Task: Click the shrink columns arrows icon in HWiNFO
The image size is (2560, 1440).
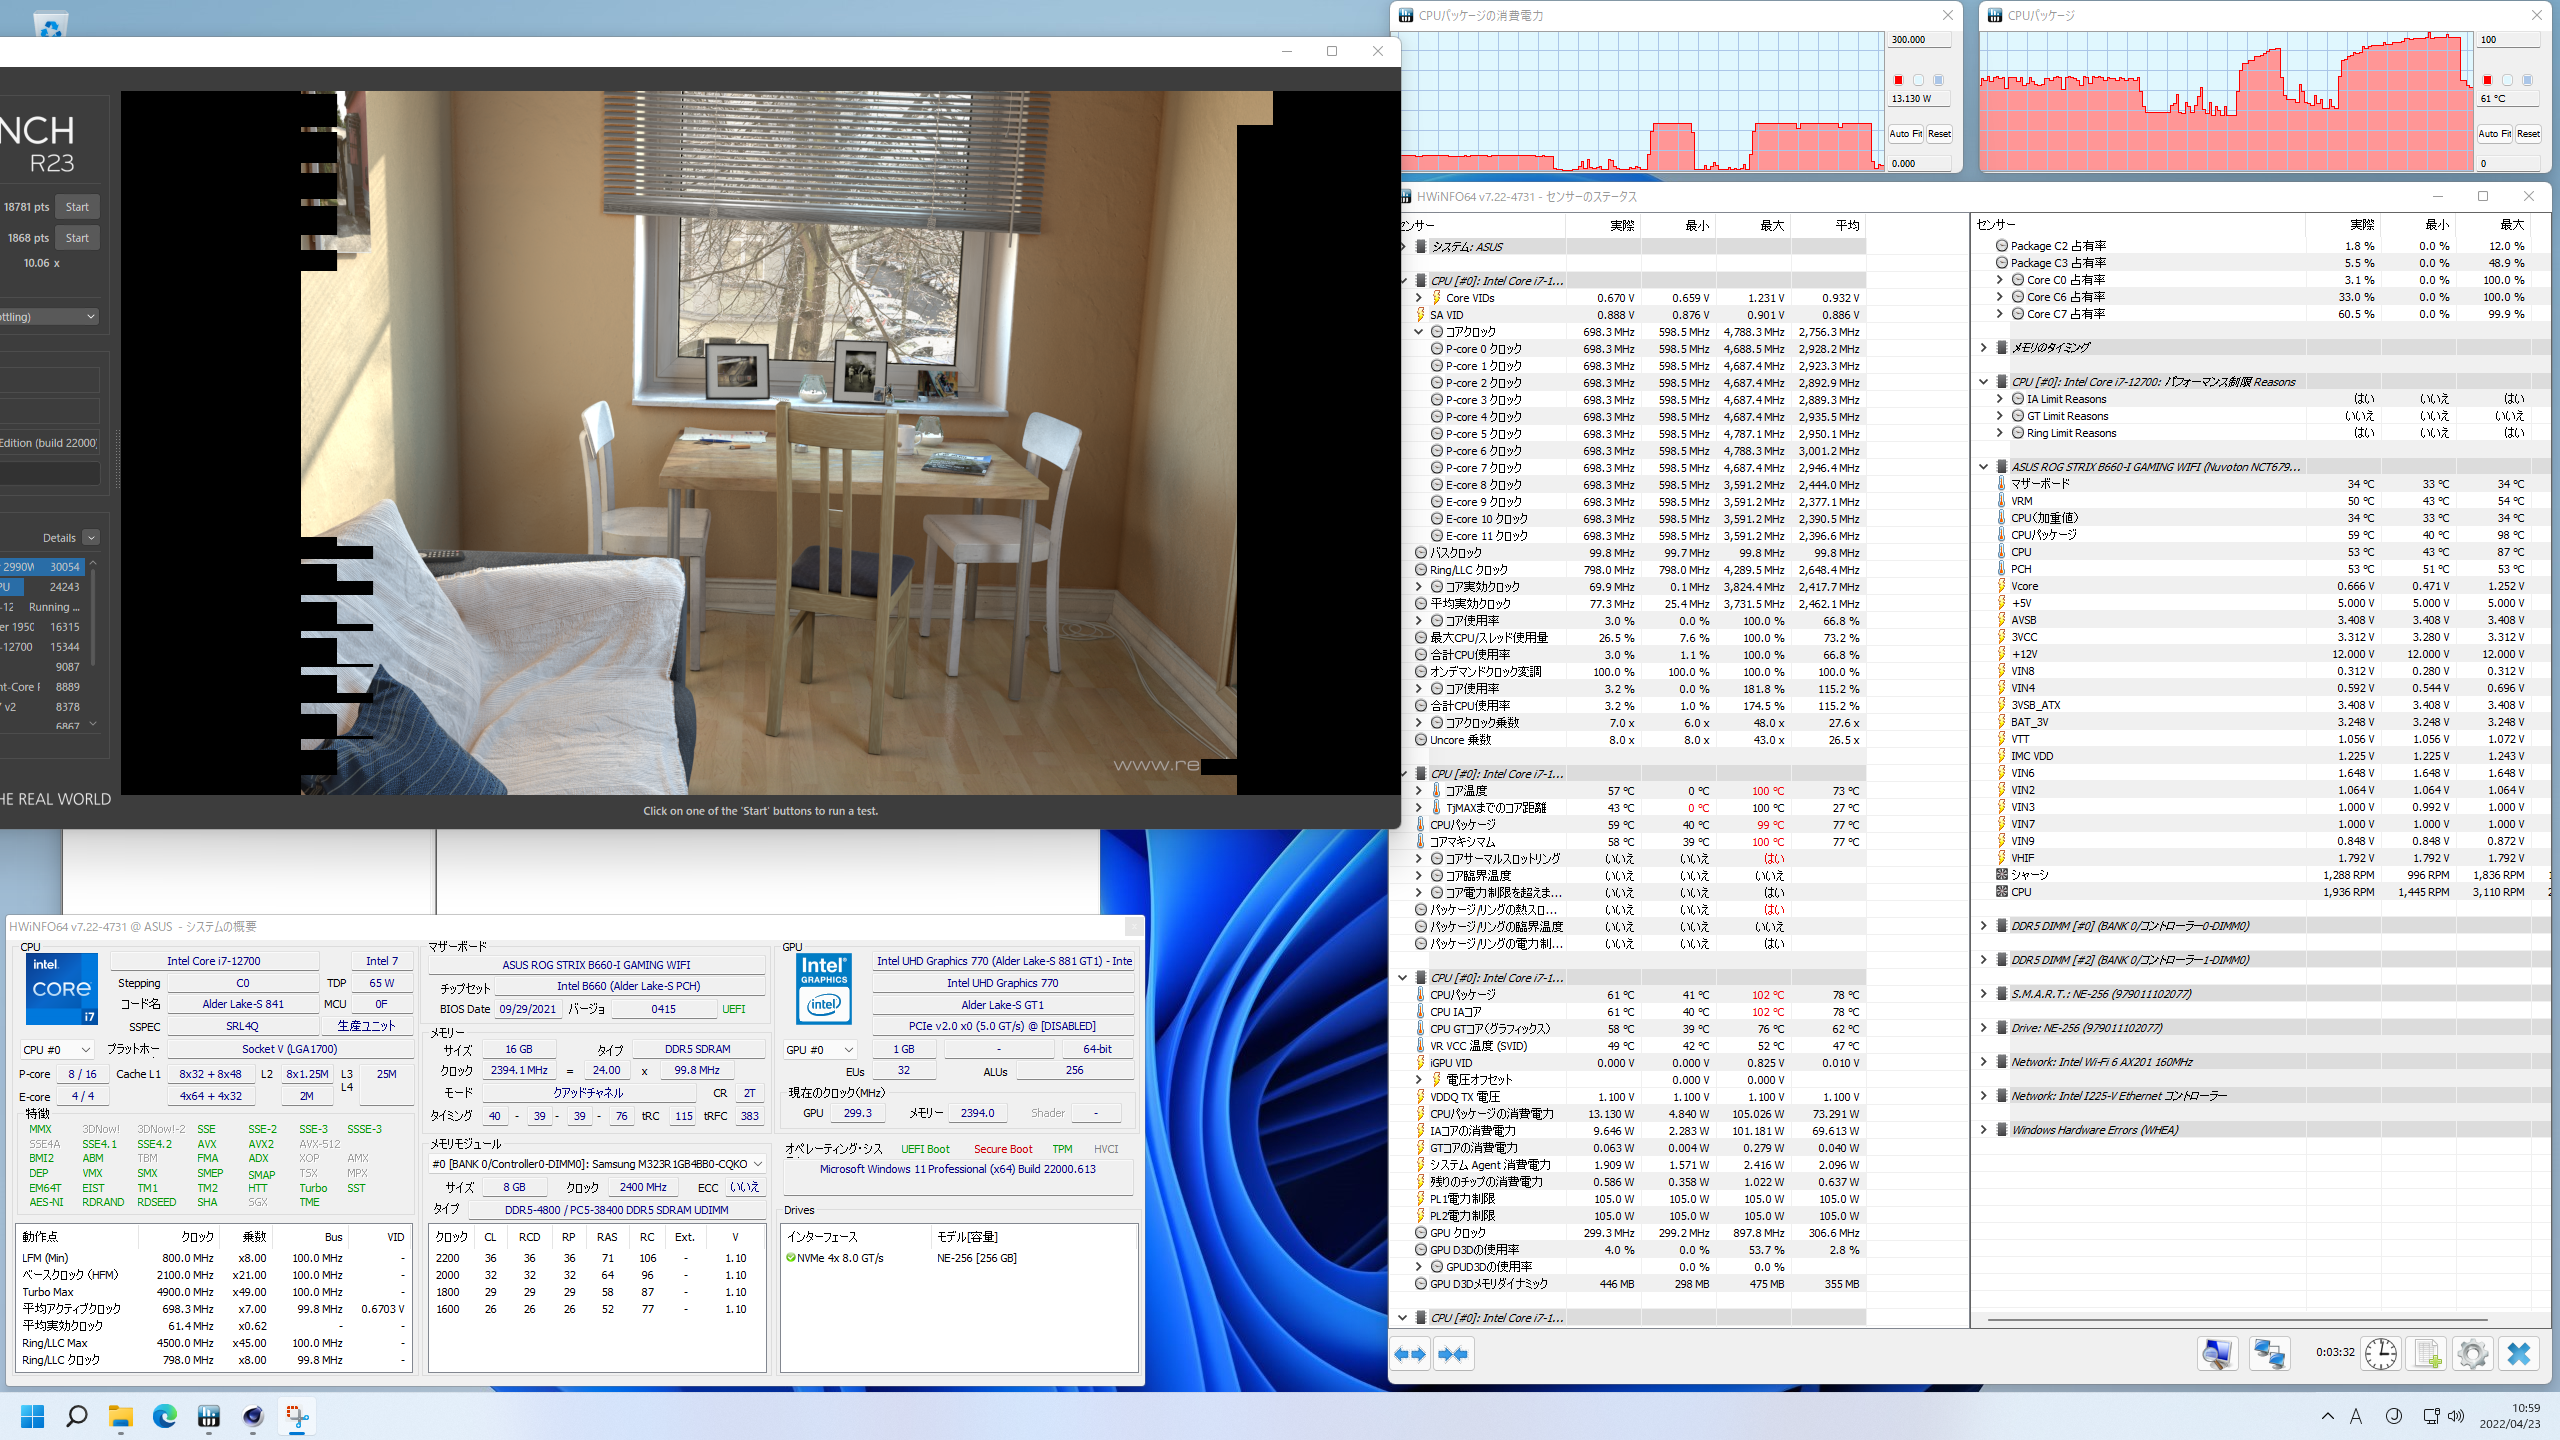Action: pos(1453,1354)
